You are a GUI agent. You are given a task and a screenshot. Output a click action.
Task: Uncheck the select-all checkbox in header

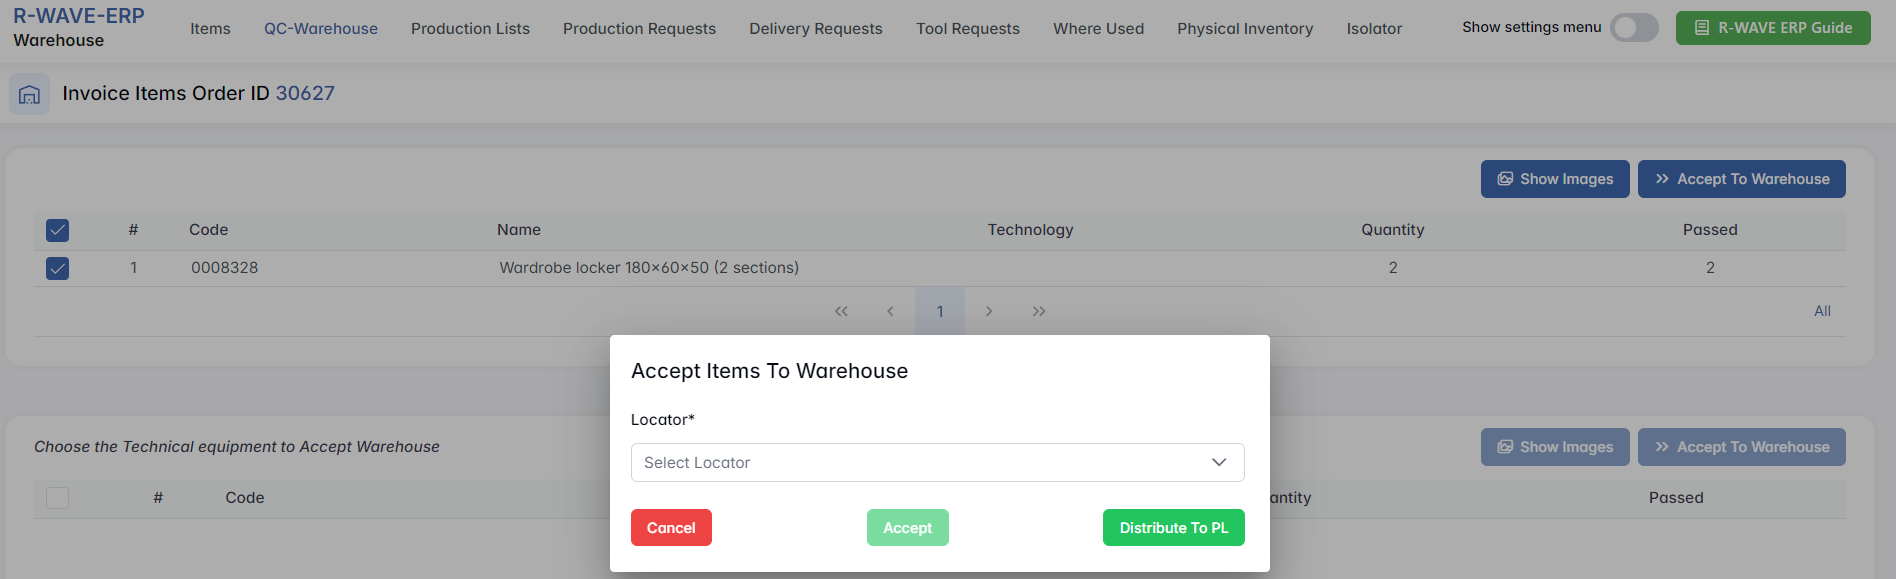[x=58, y=230]
